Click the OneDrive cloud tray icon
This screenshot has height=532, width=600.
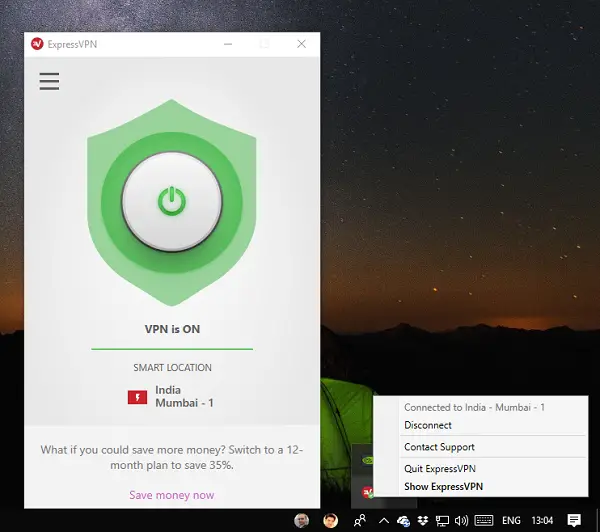[x=403, y=521]
